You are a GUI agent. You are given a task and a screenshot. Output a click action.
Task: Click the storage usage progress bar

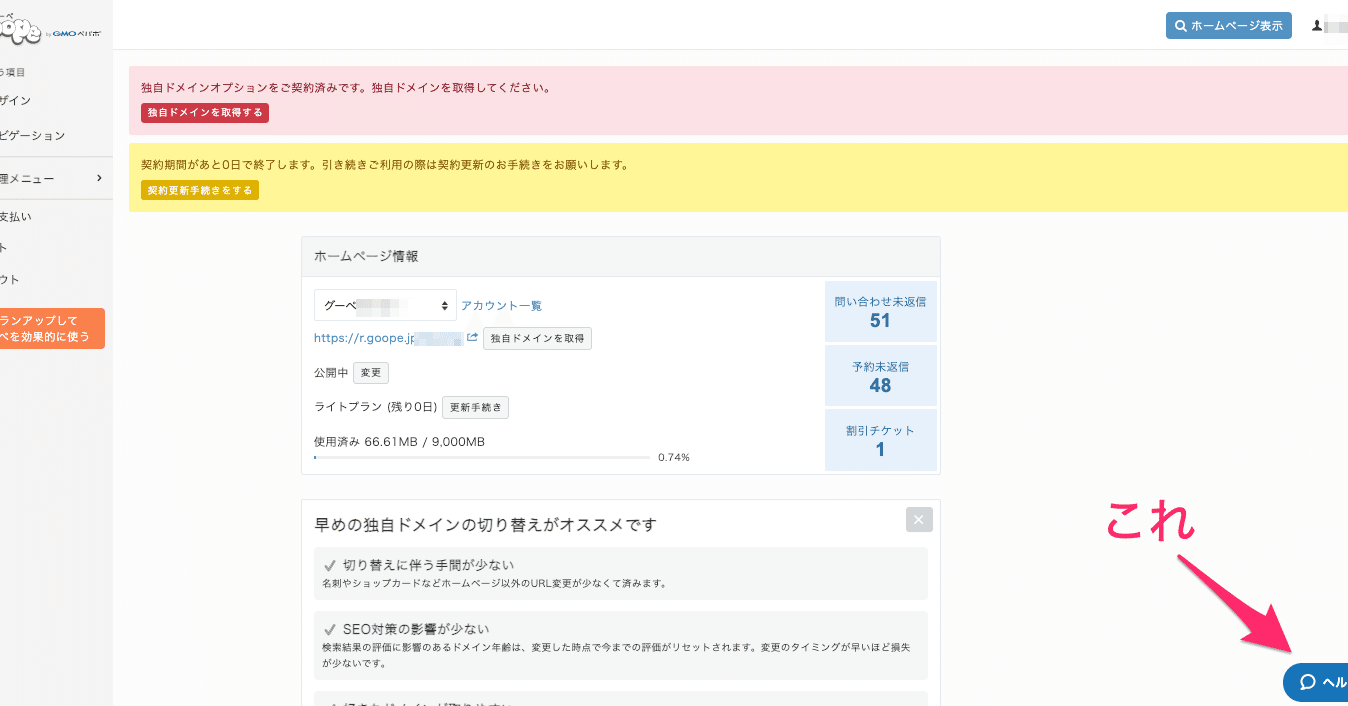point(482,457)
